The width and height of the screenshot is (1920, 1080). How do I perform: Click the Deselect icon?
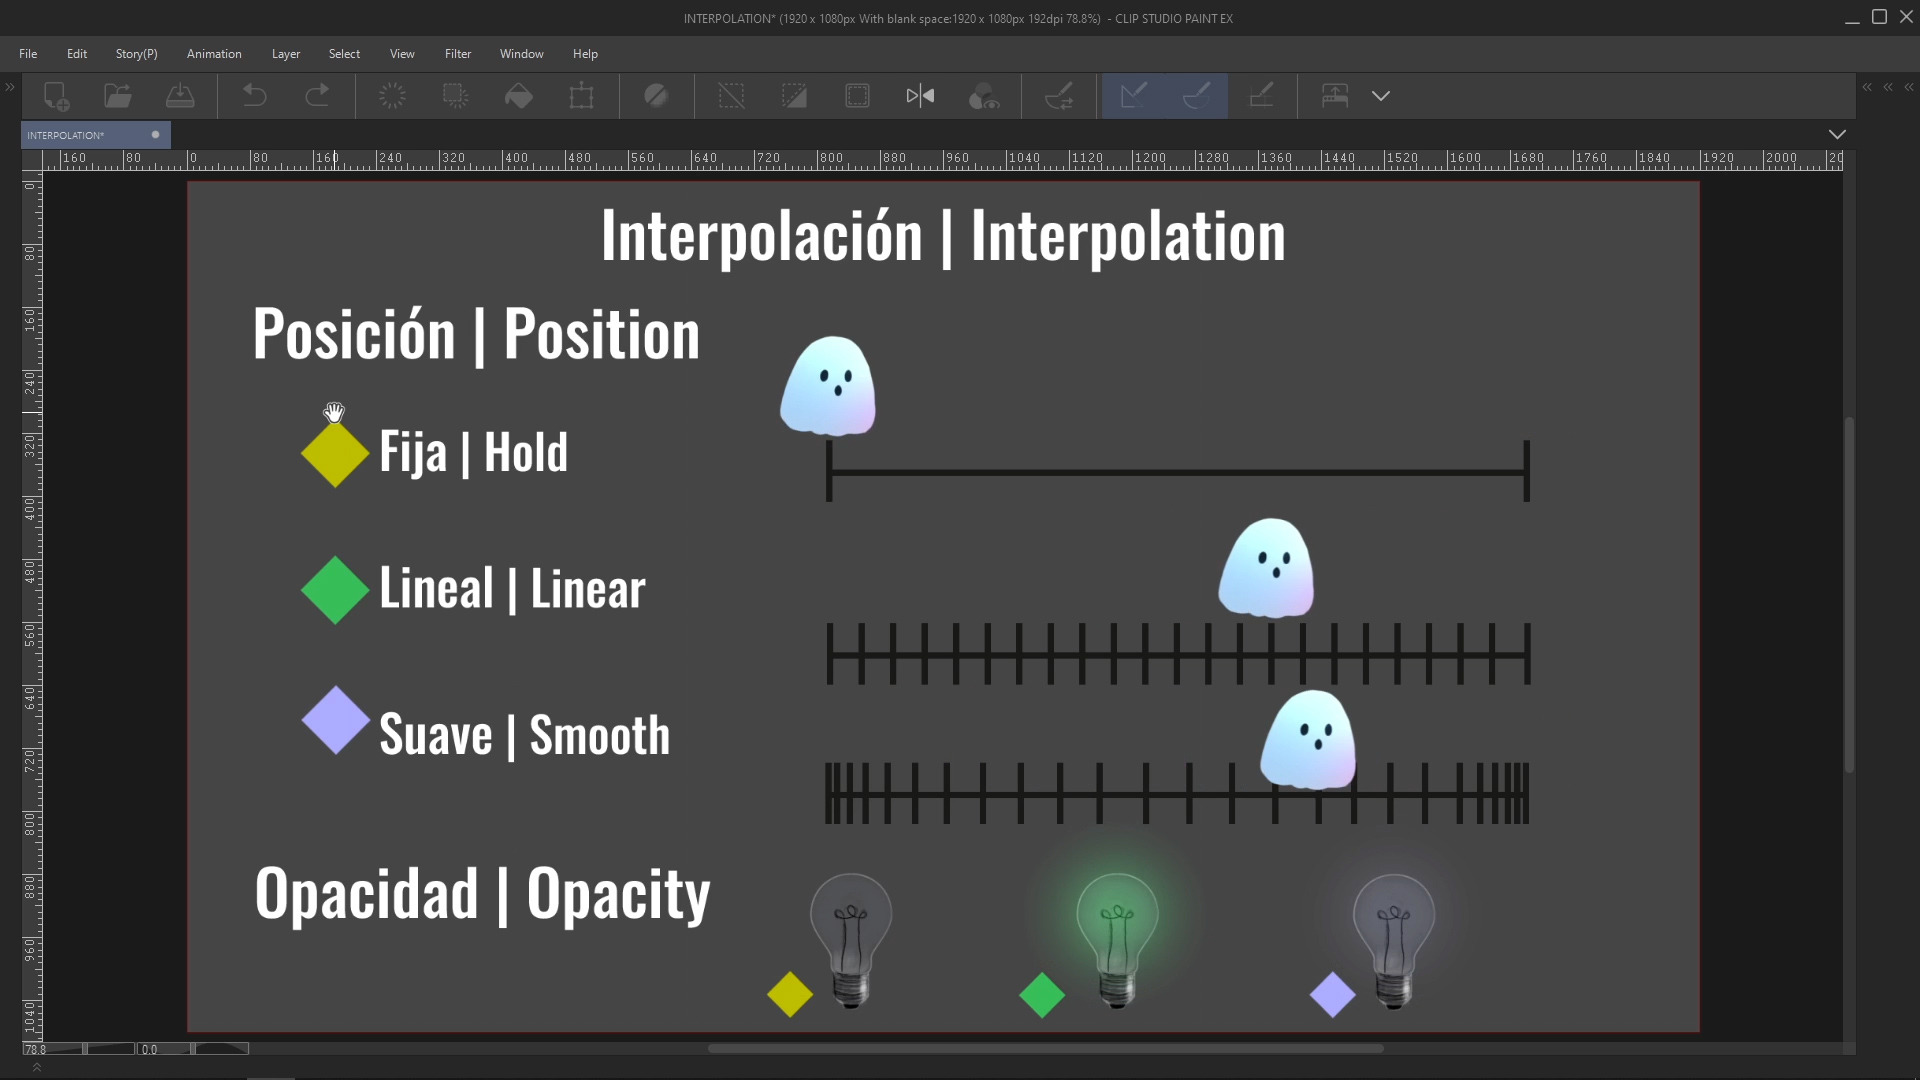(x=731, y=96)
